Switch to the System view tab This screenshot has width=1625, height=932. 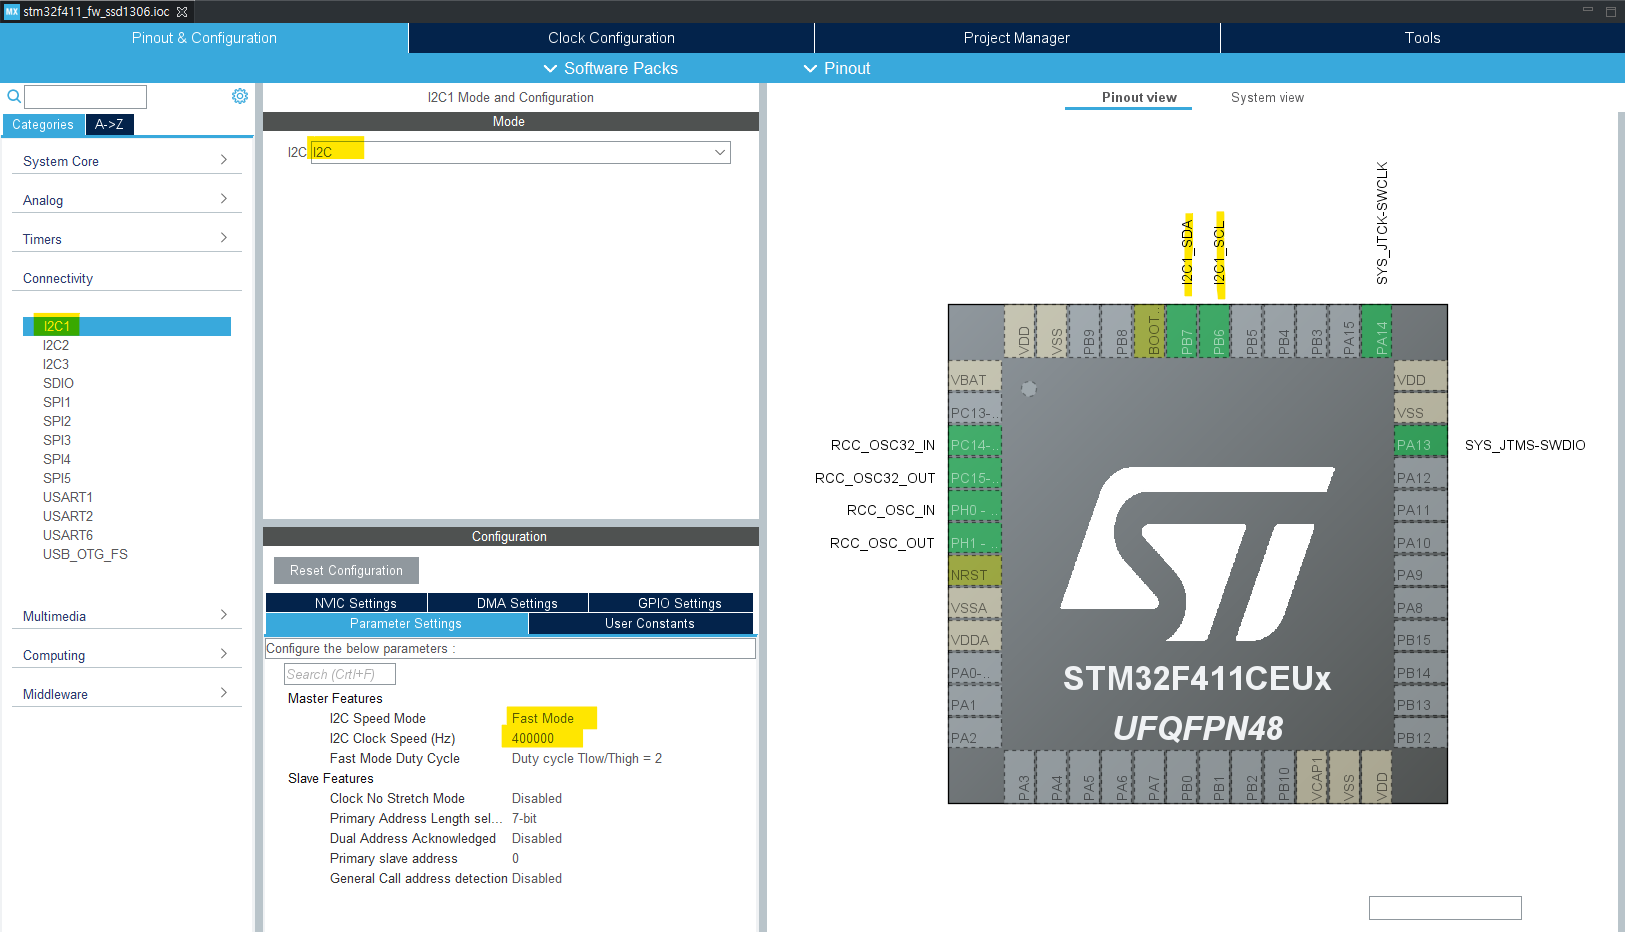1267,97
